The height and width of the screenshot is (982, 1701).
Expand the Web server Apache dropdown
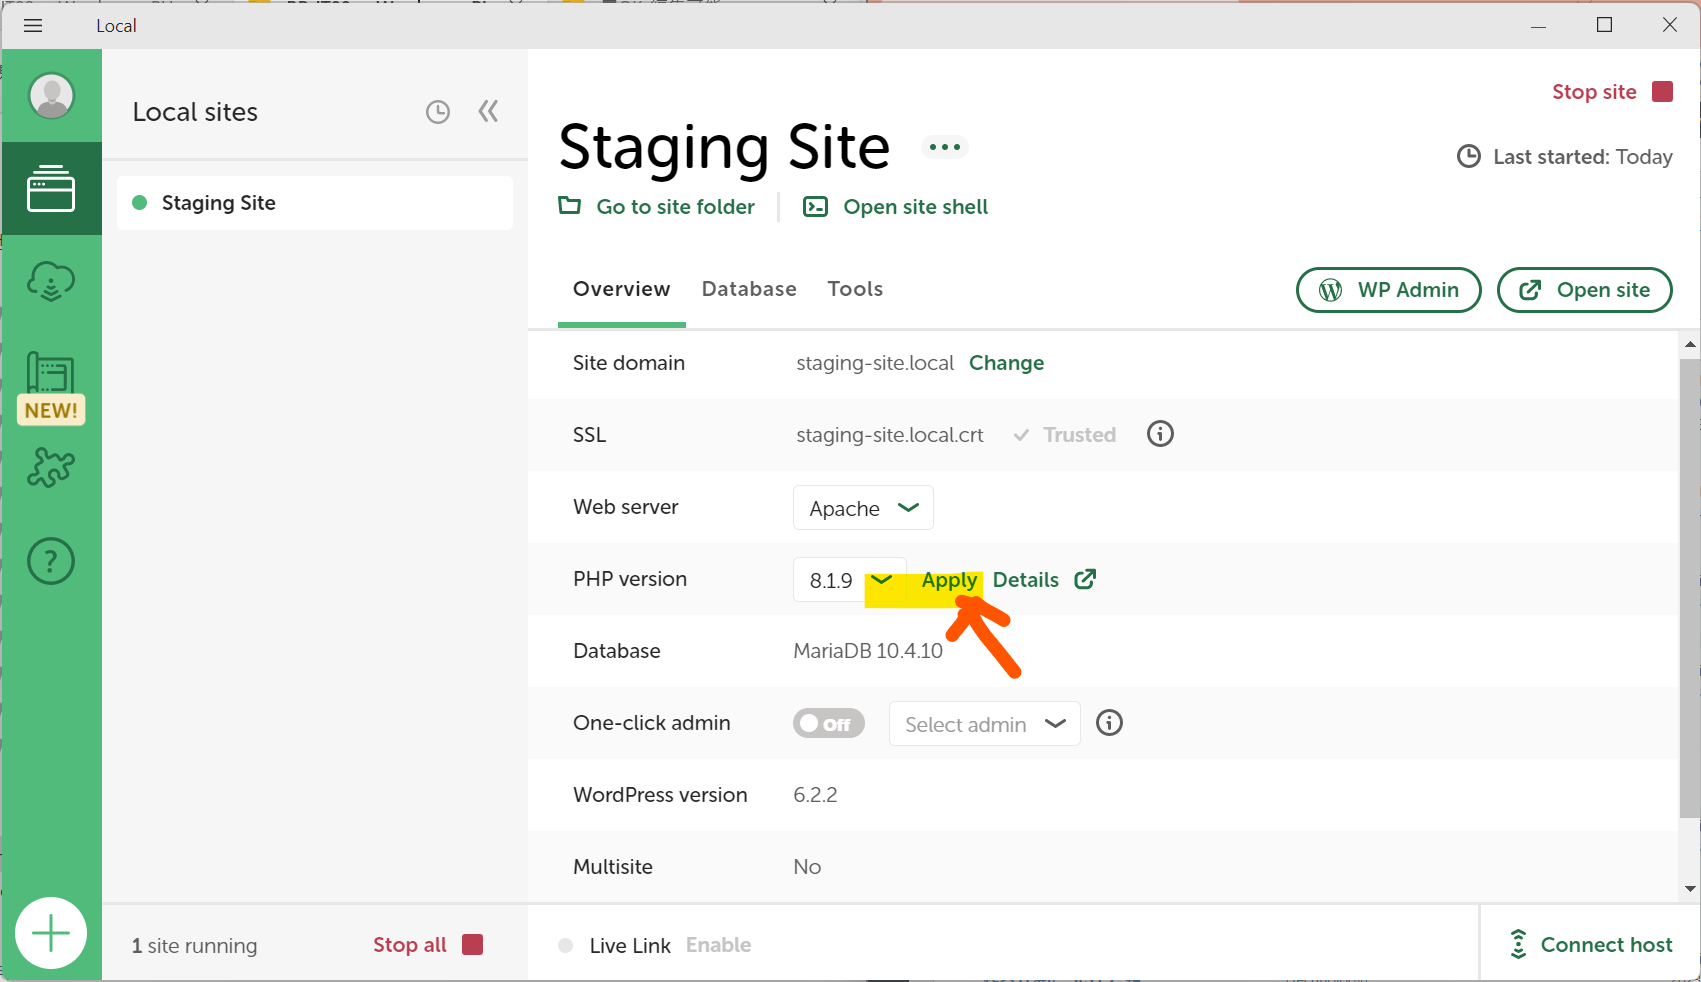[863, 508]
